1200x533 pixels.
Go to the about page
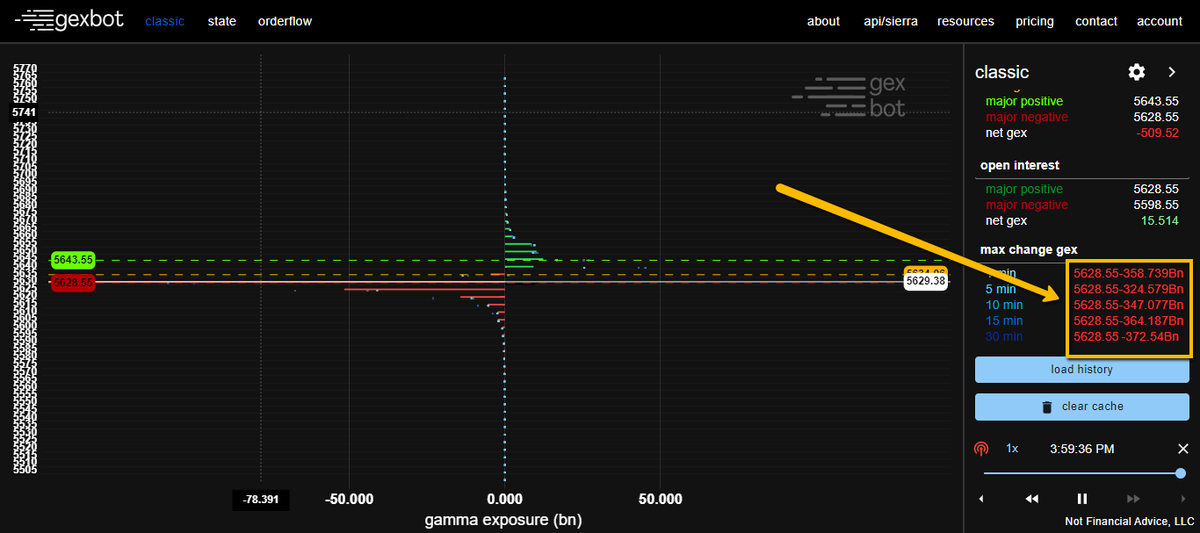tap(823, 21)
